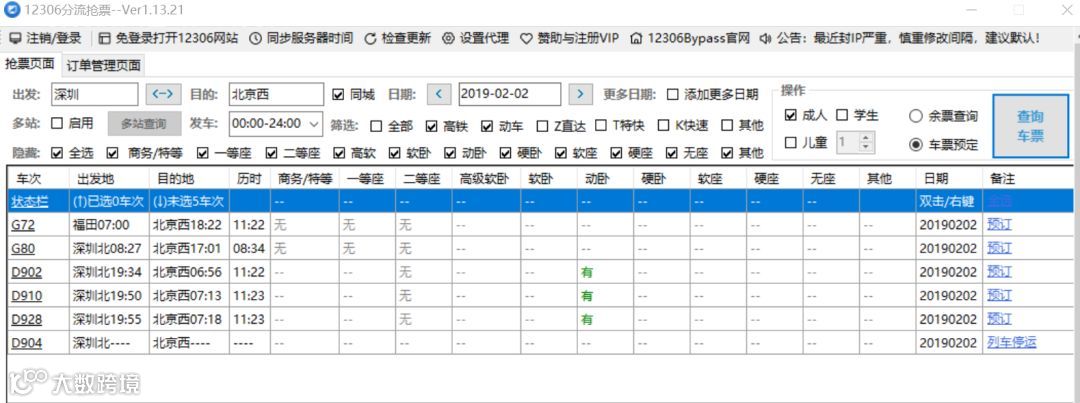Image resolution: width=1080 pixels, height=403 pixels.
Task: Click 有 in D902 动卧 cell
Action: click(587, 272)
